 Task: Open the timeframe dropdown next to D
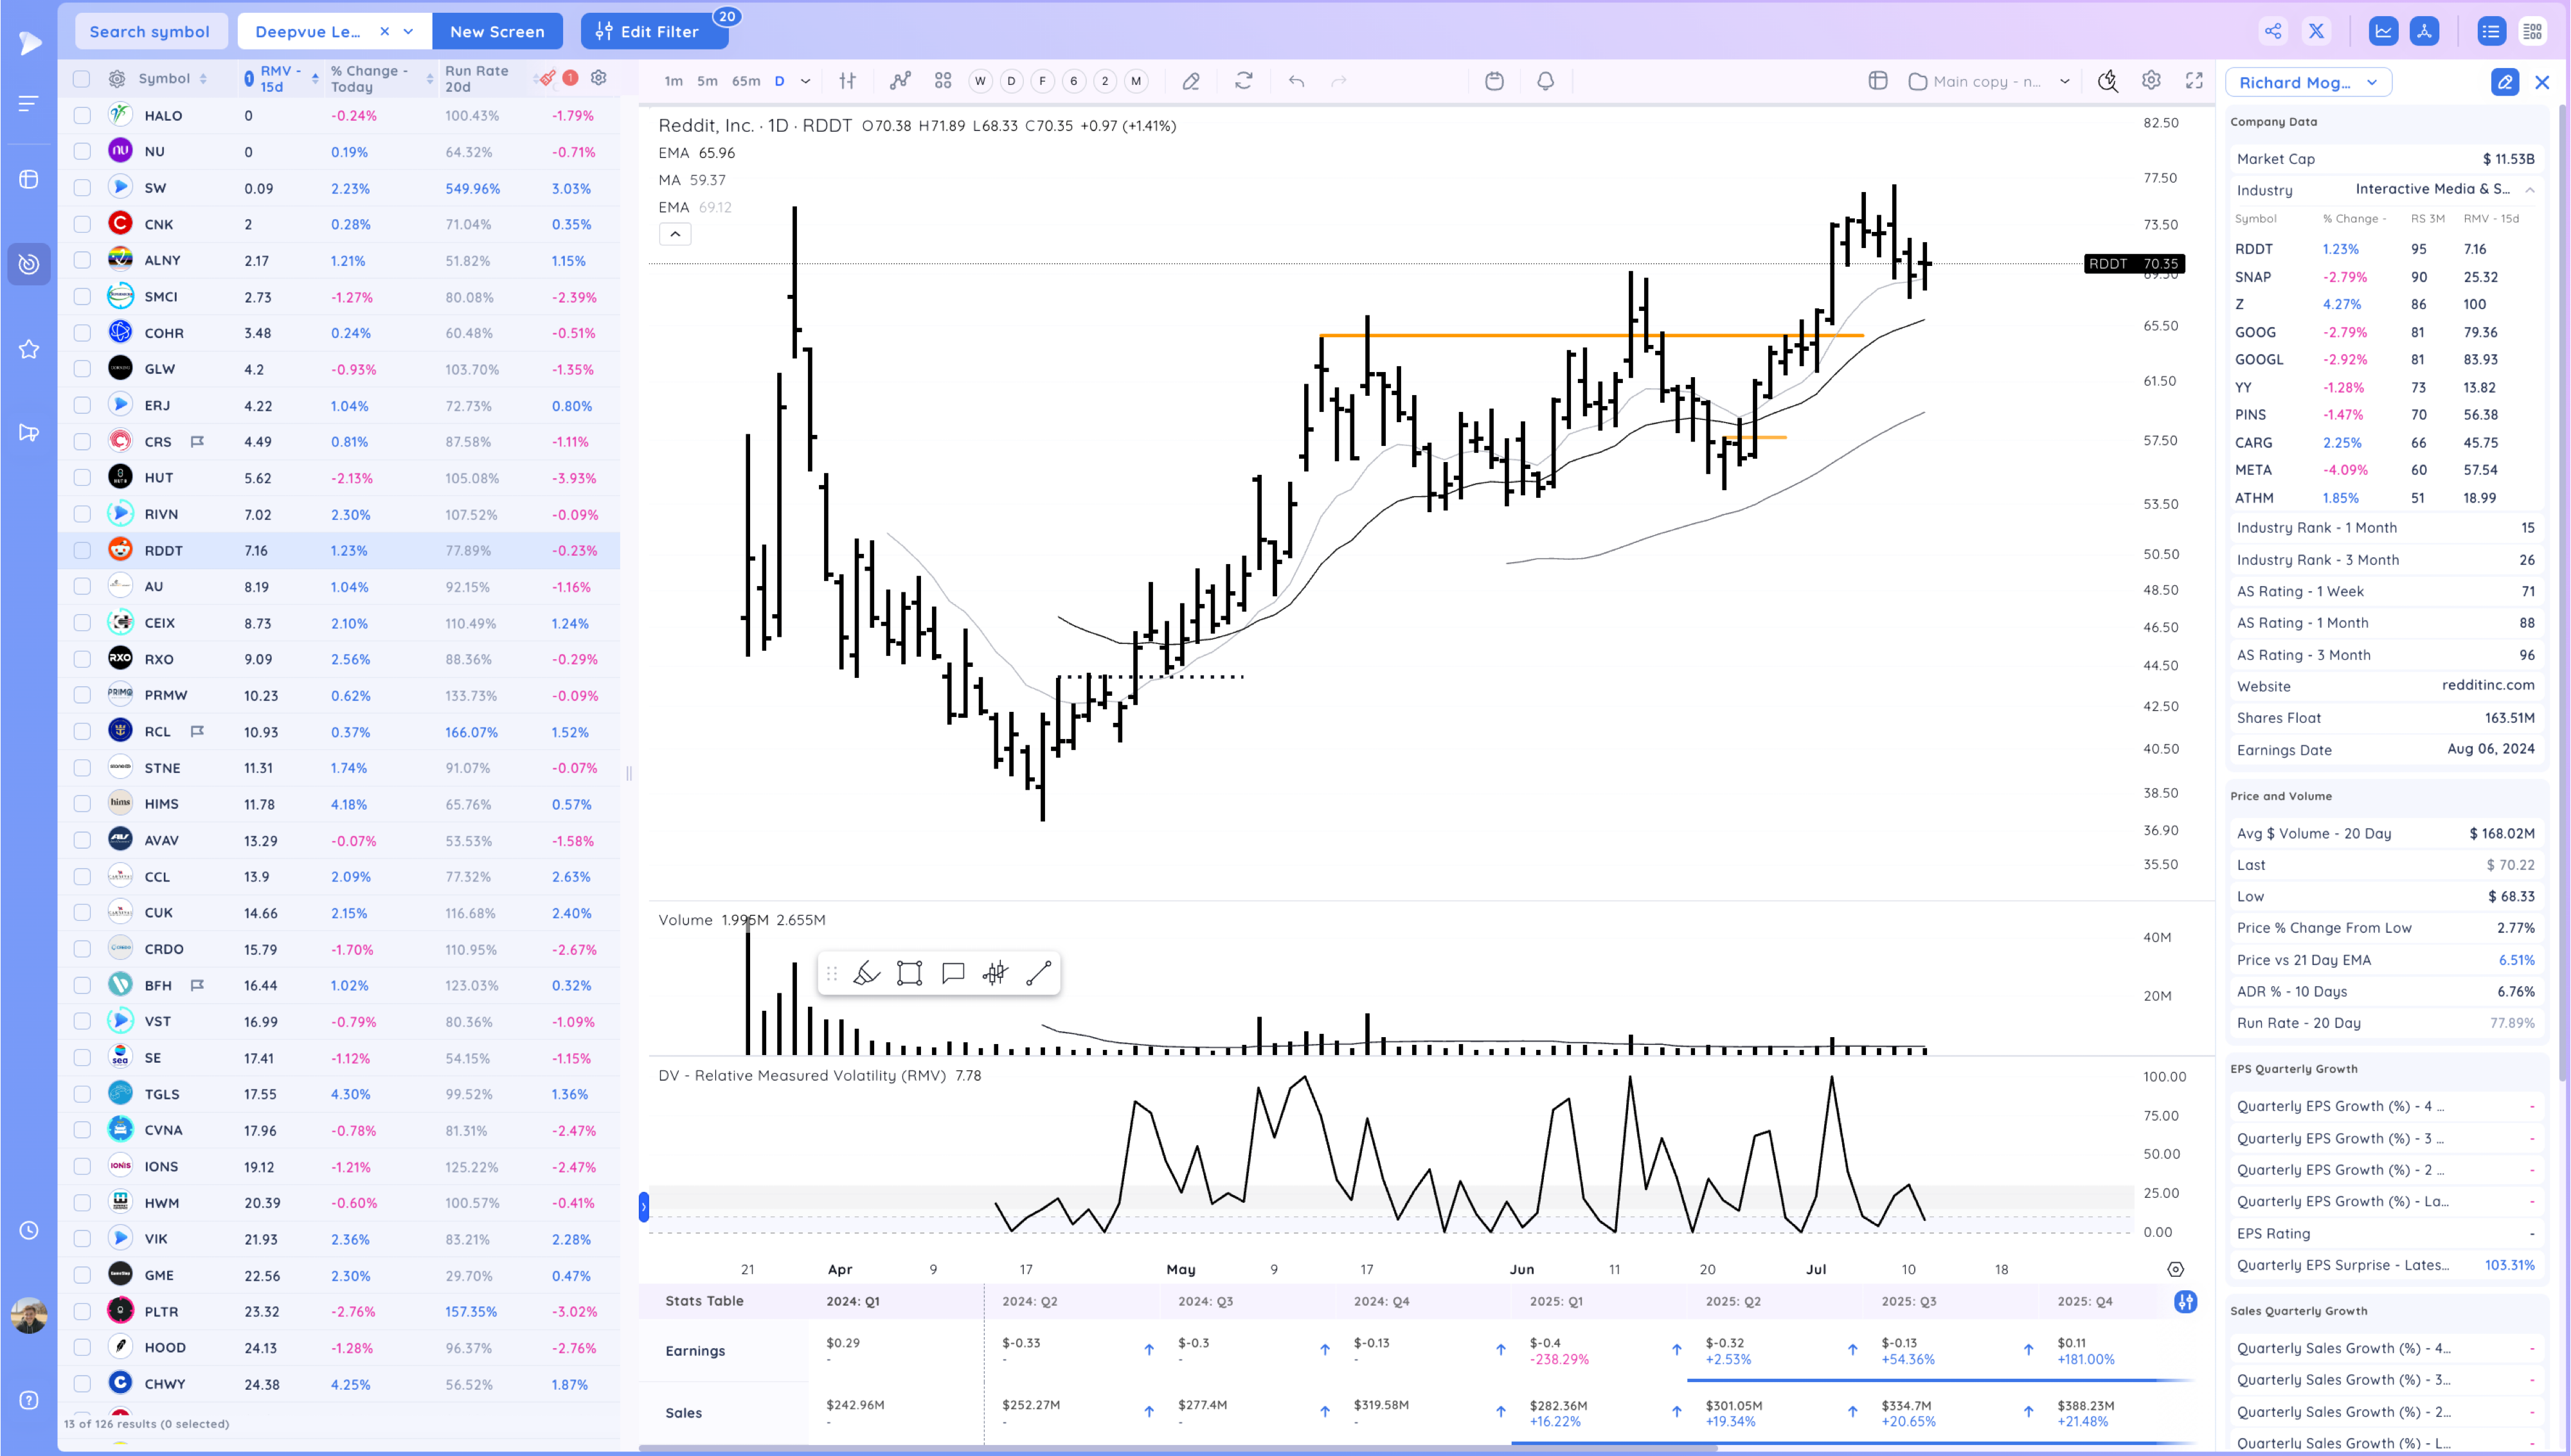[x=805, y=81]
